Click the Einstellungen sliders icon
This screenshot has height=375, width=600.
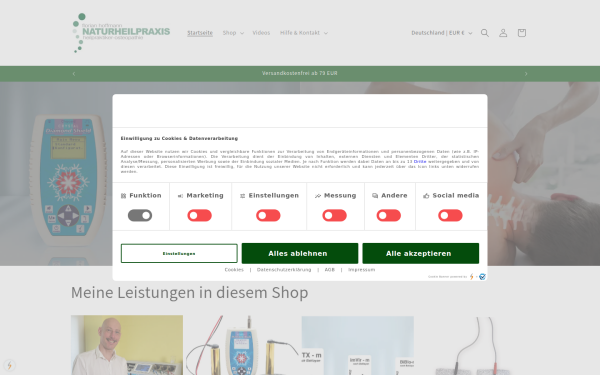[242, 196]
